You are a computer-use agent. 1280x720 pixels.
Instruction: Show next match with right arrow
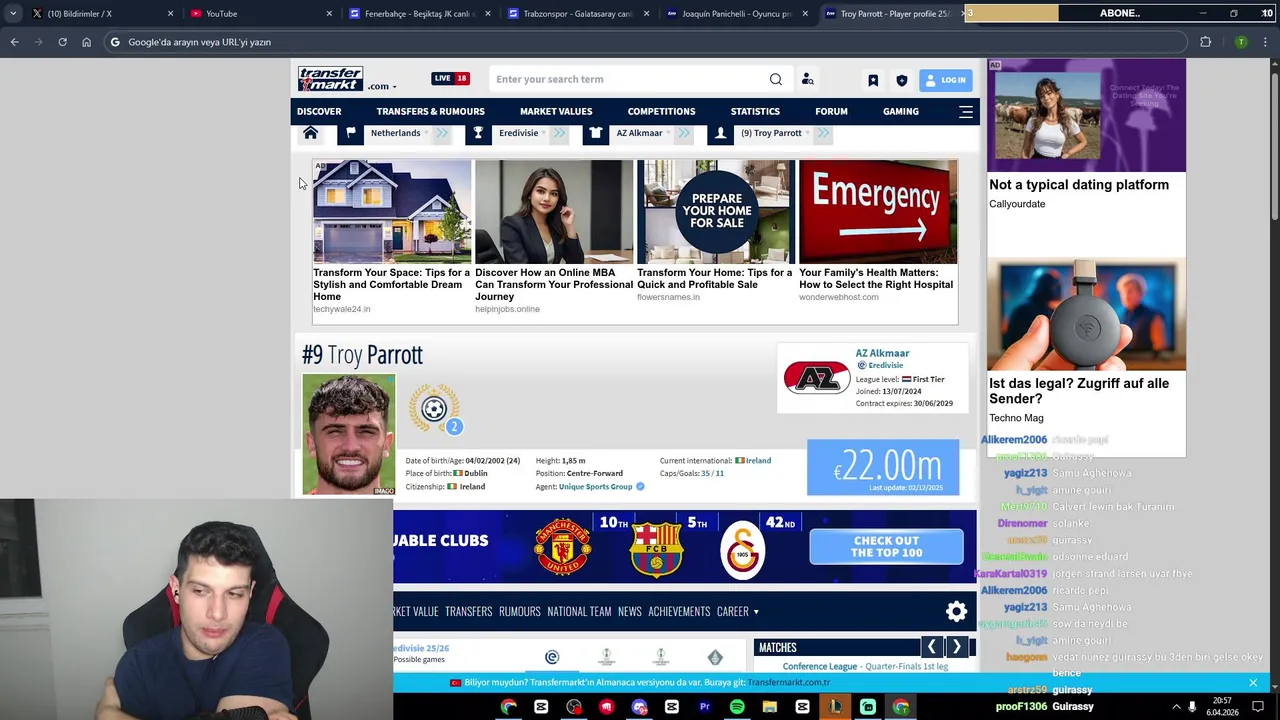[957, 647]
